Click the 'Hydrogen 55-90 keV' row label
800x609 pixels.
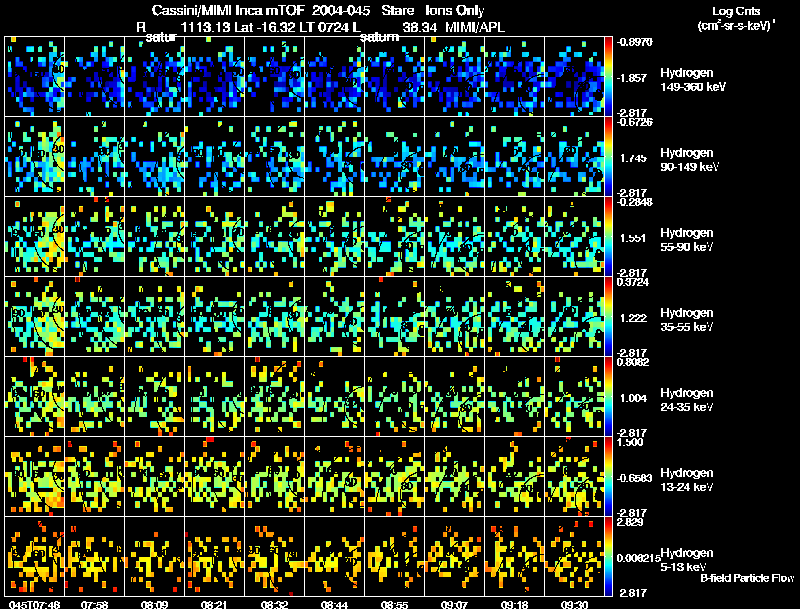[x=687, y=240]
